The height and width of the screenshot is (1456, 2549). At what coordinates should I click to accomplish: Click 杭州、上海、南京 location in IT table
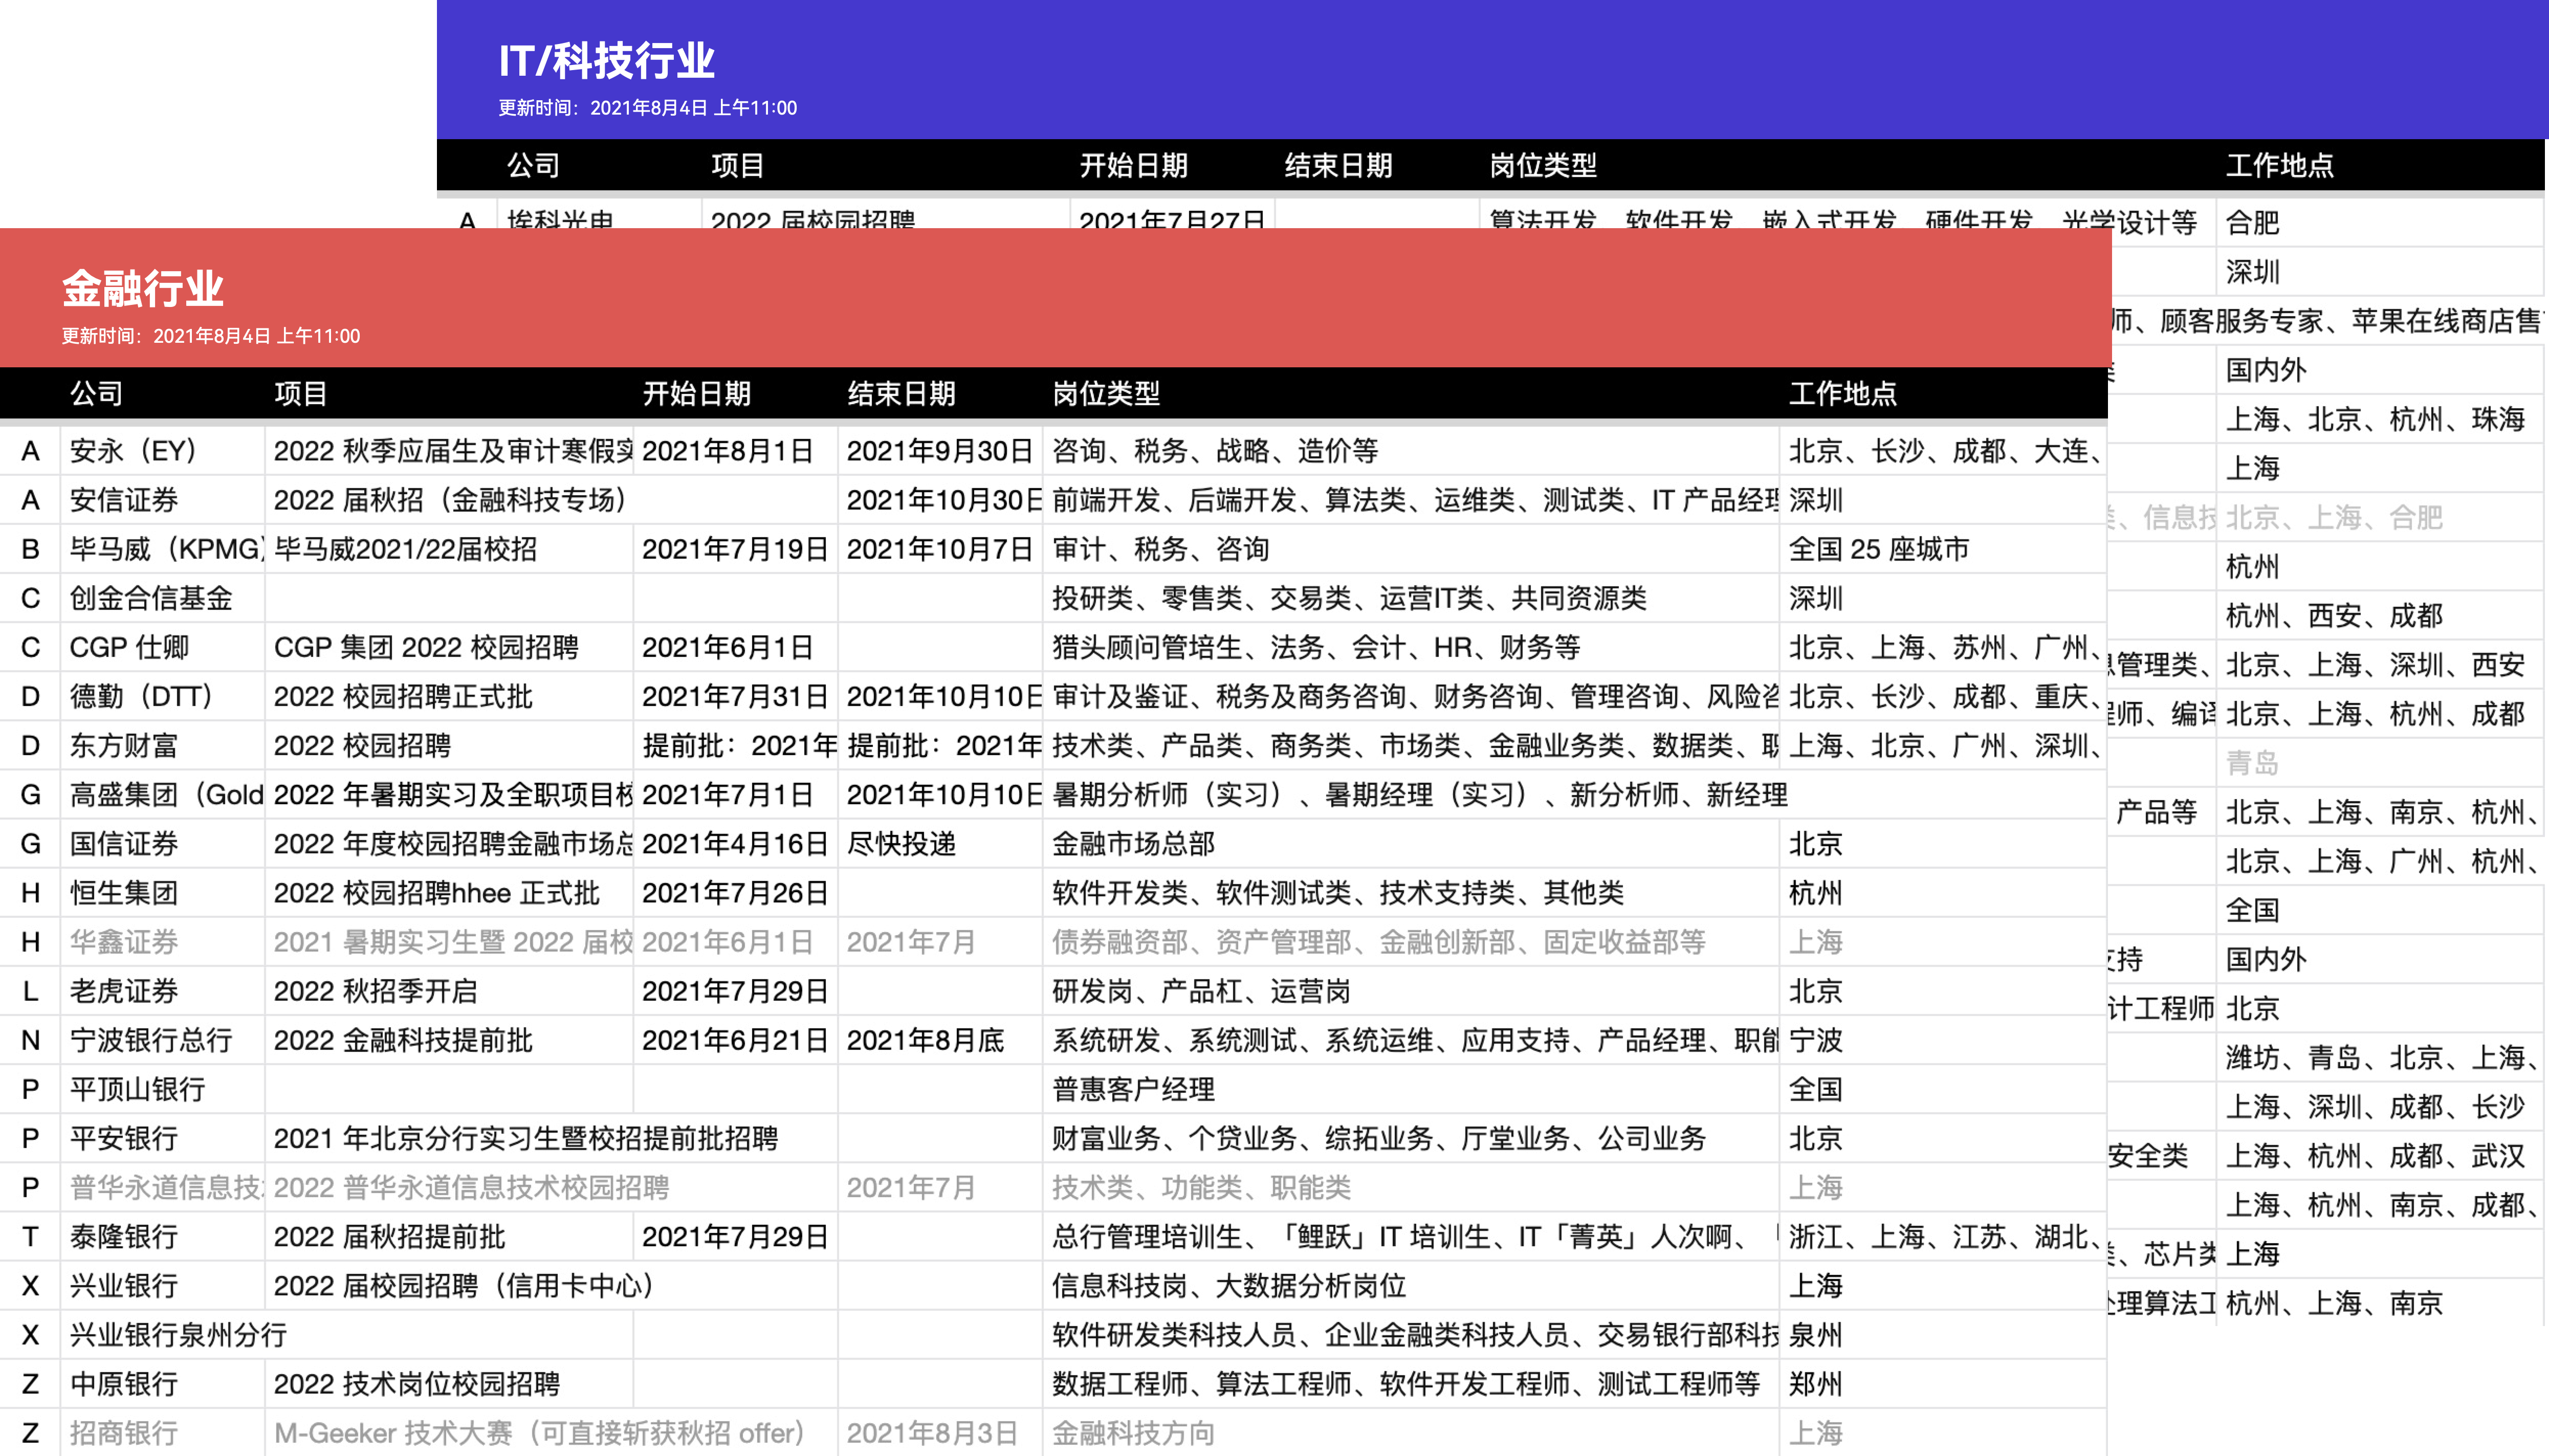(2380, 1303)
